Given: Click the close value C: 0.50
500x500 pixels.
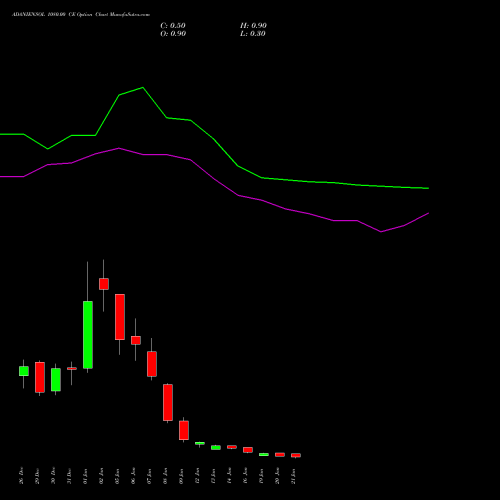Looking at the screenshot, I should coord(173,26).
